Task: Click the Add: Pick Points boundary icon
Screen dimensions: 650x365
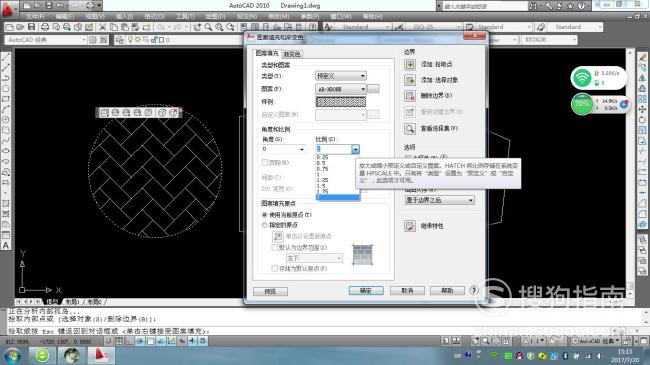Action: [x=410, y=64]
